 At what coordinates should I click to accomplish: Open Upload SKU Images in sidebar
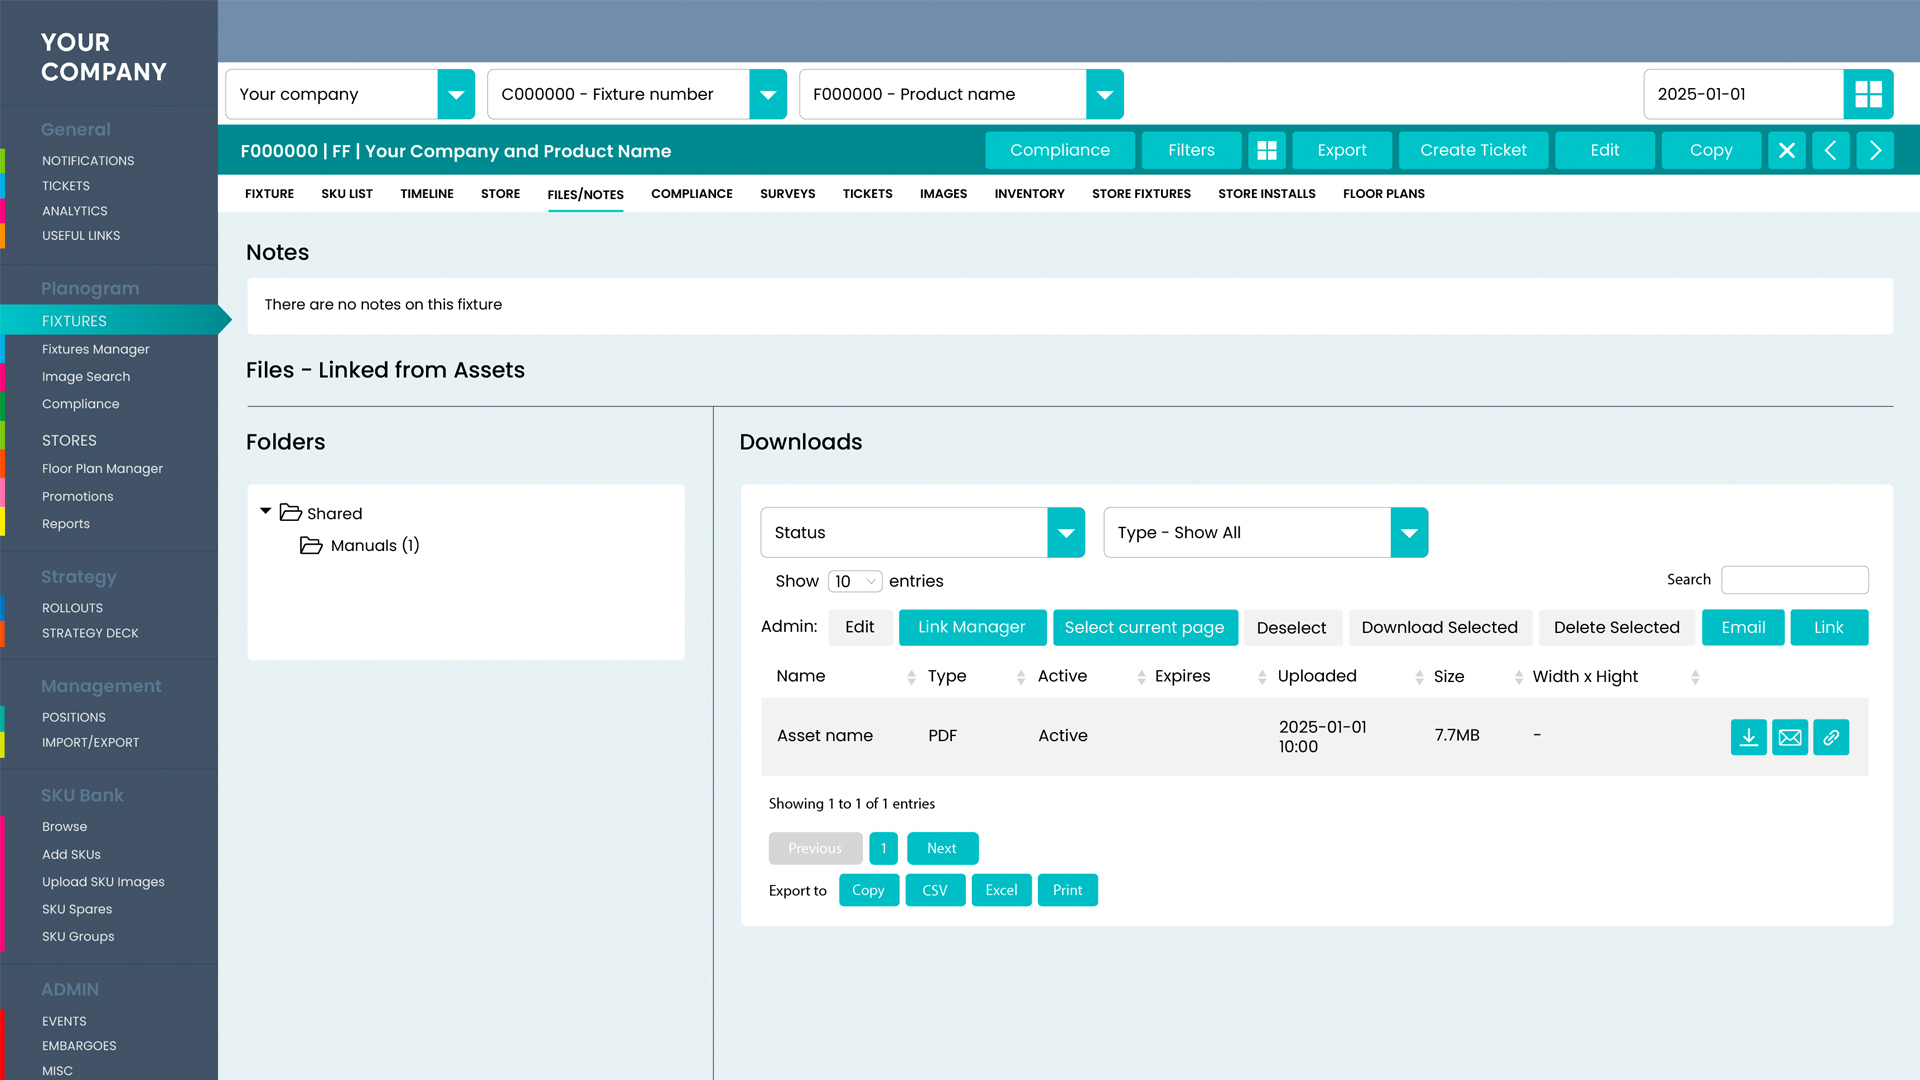coord(103,882)
